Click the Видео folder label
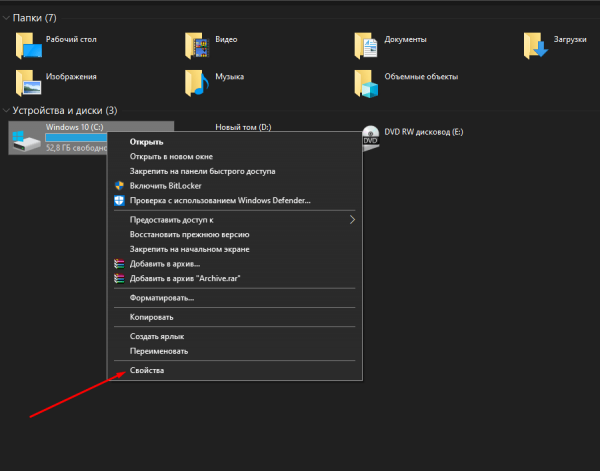This screenshot has width=600, height=471. tap(226, 39)
